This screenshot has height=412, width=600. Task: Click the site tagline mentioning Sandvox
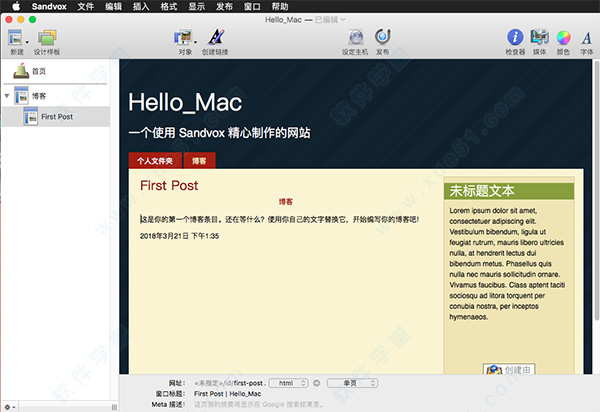[x=220, y=133]
